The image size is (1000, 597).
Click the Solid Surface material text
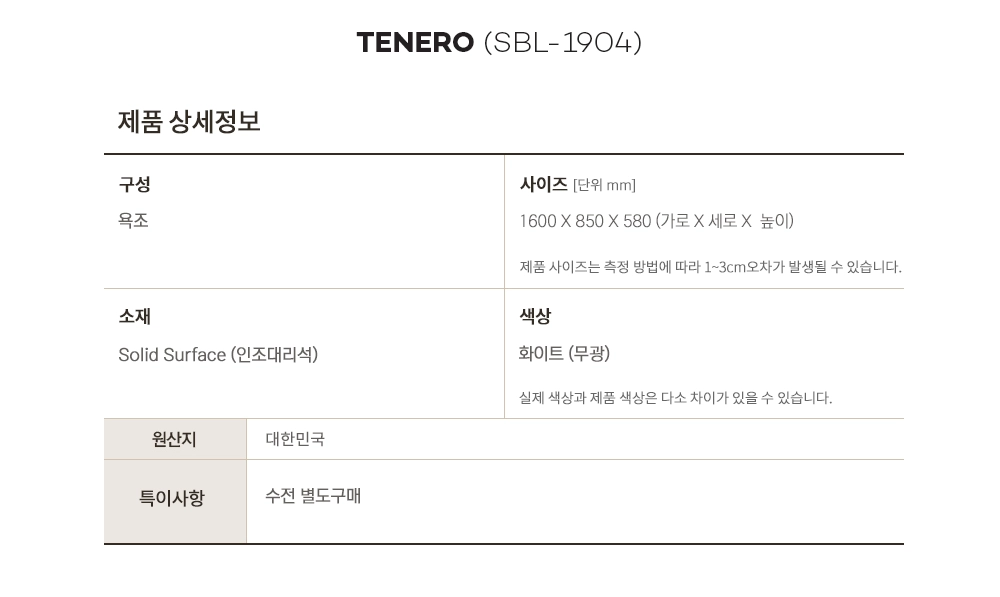tap(172, 355)
